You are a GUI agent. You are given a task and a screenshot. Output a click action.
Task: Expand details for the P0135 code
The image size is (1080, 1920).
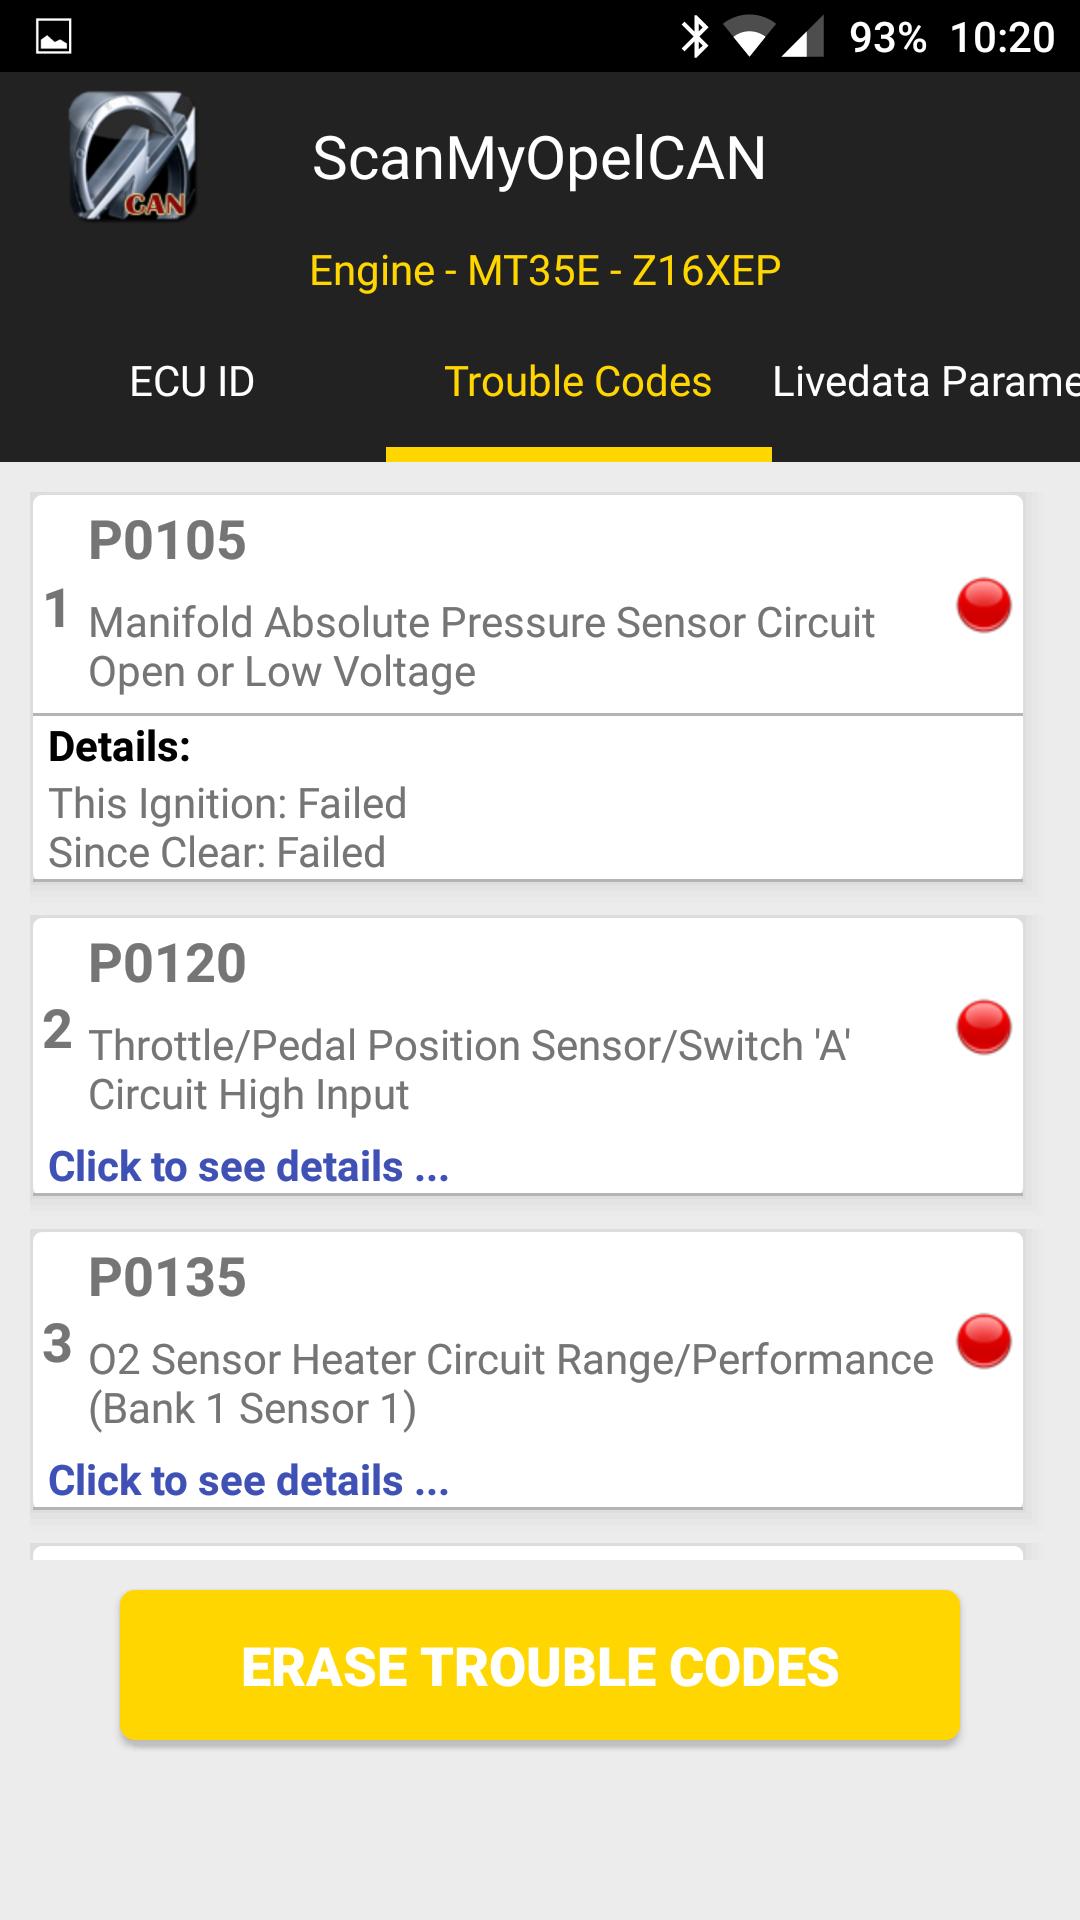click(x=248, y=1481)
